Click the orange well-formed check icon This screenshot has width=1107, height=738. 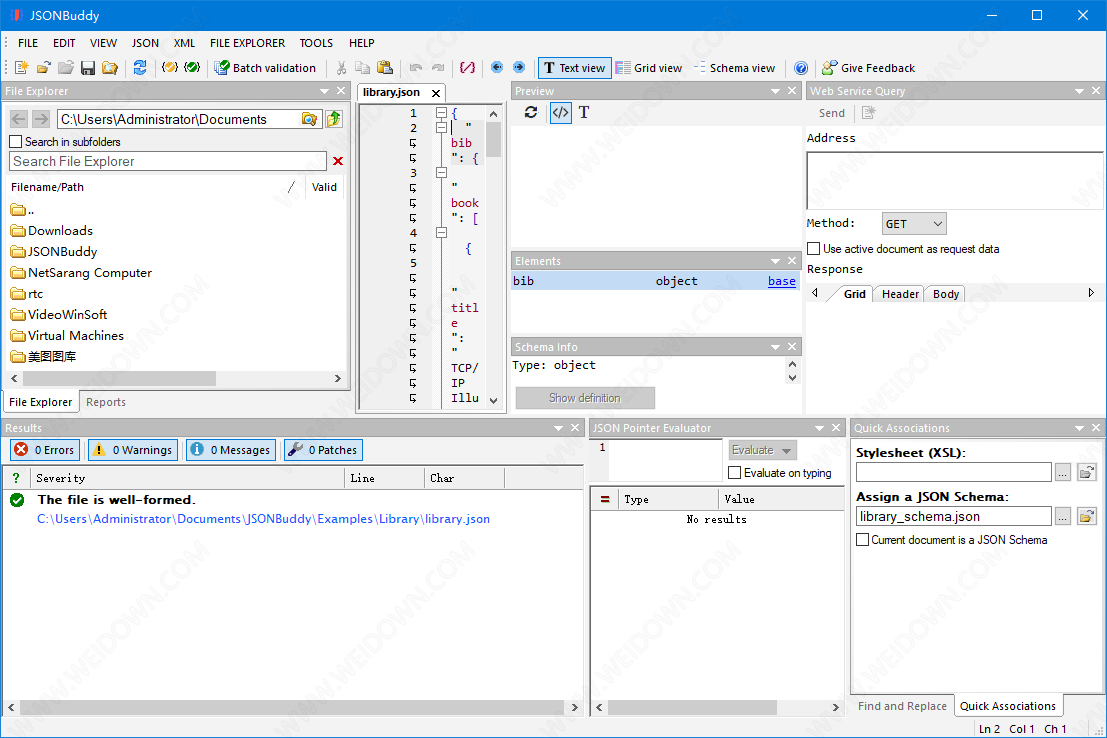pos(169,68)
